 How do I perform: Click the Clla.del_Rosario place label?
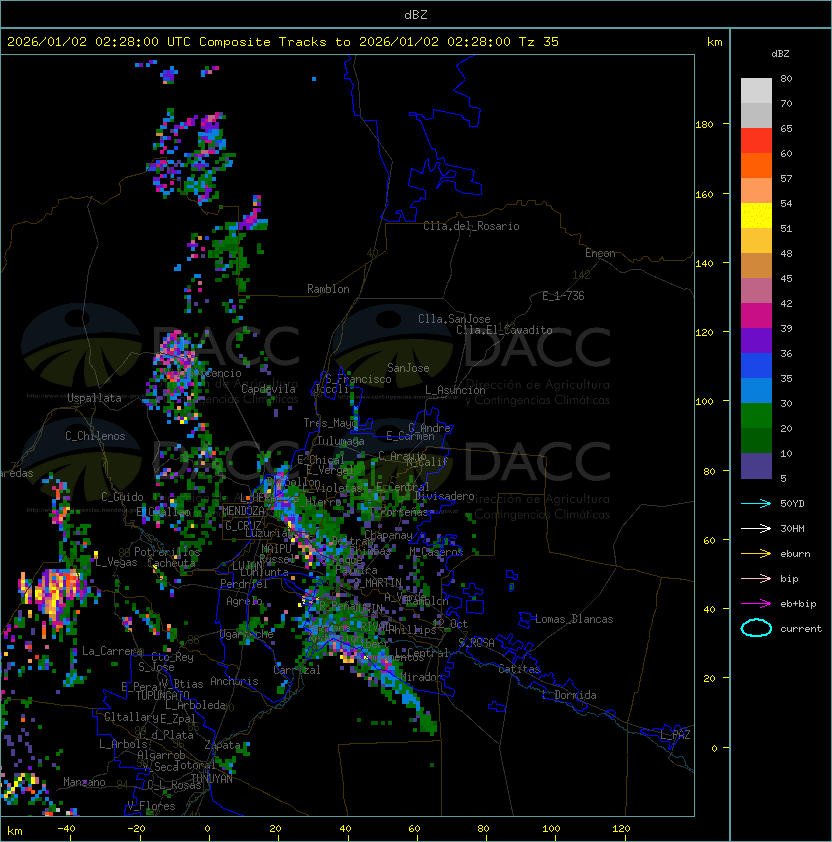click(471, 226)
